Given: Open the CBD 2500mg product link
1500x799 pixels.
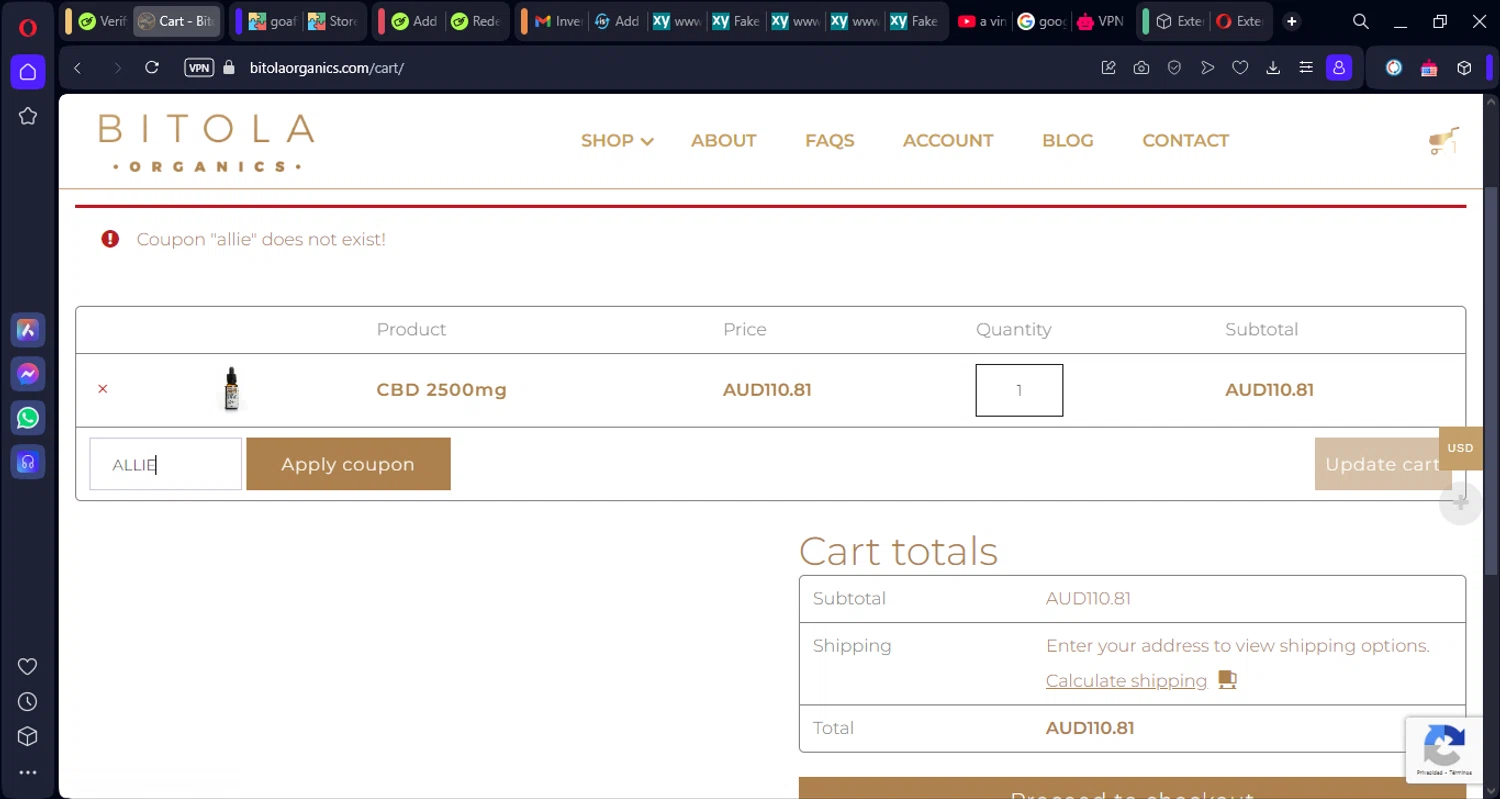Looking at the screenshot, I should (x=441, y=390).
